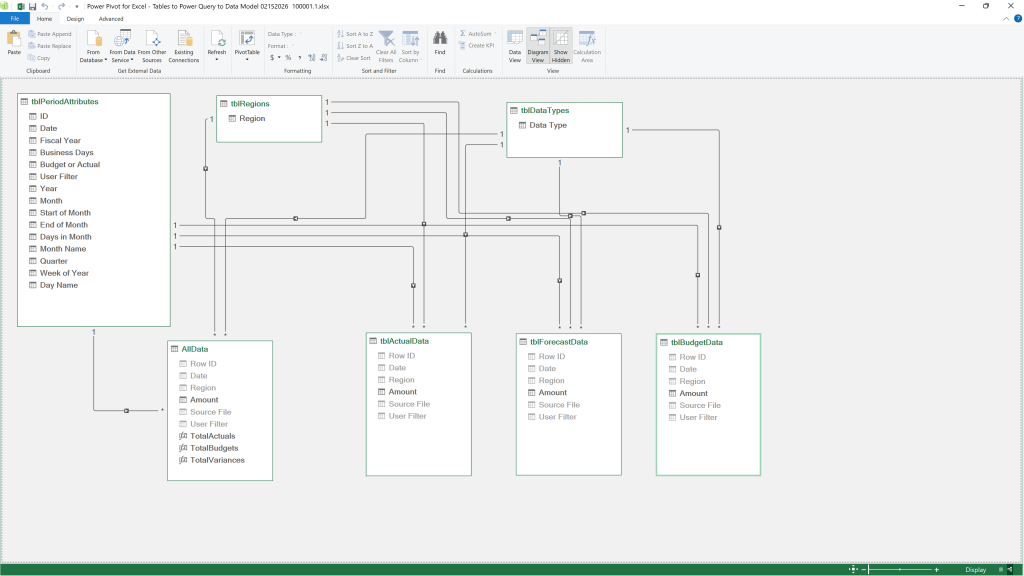This screenshot has height=576, width=1024.
Task: Open the Refresh dropdown arrow
Action: tap(217, 59)
